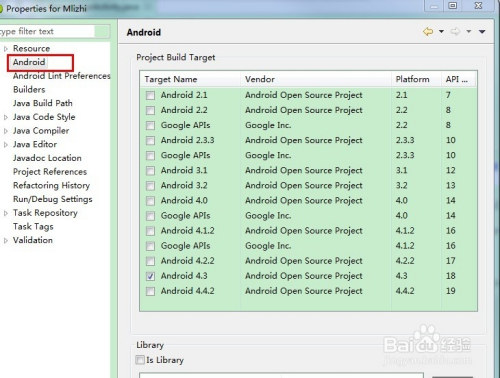The image size is (500, 378).
Task: Select the Java Code Style label
Action: tap(44, 117)
